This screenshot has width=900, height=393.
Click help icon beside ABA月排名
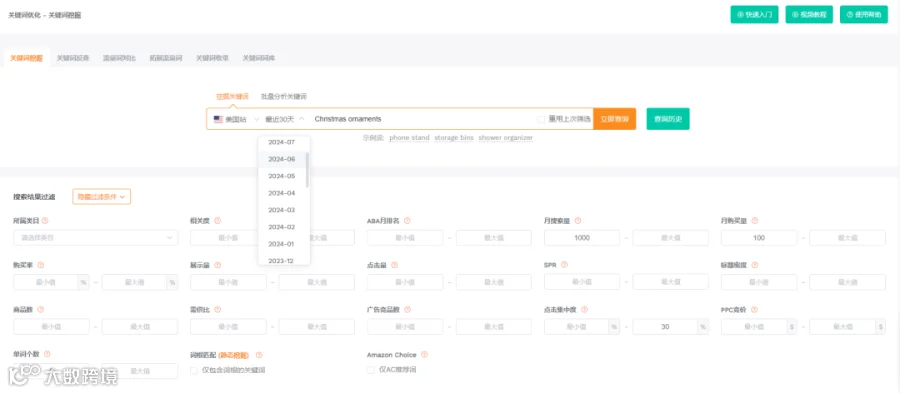407,221
